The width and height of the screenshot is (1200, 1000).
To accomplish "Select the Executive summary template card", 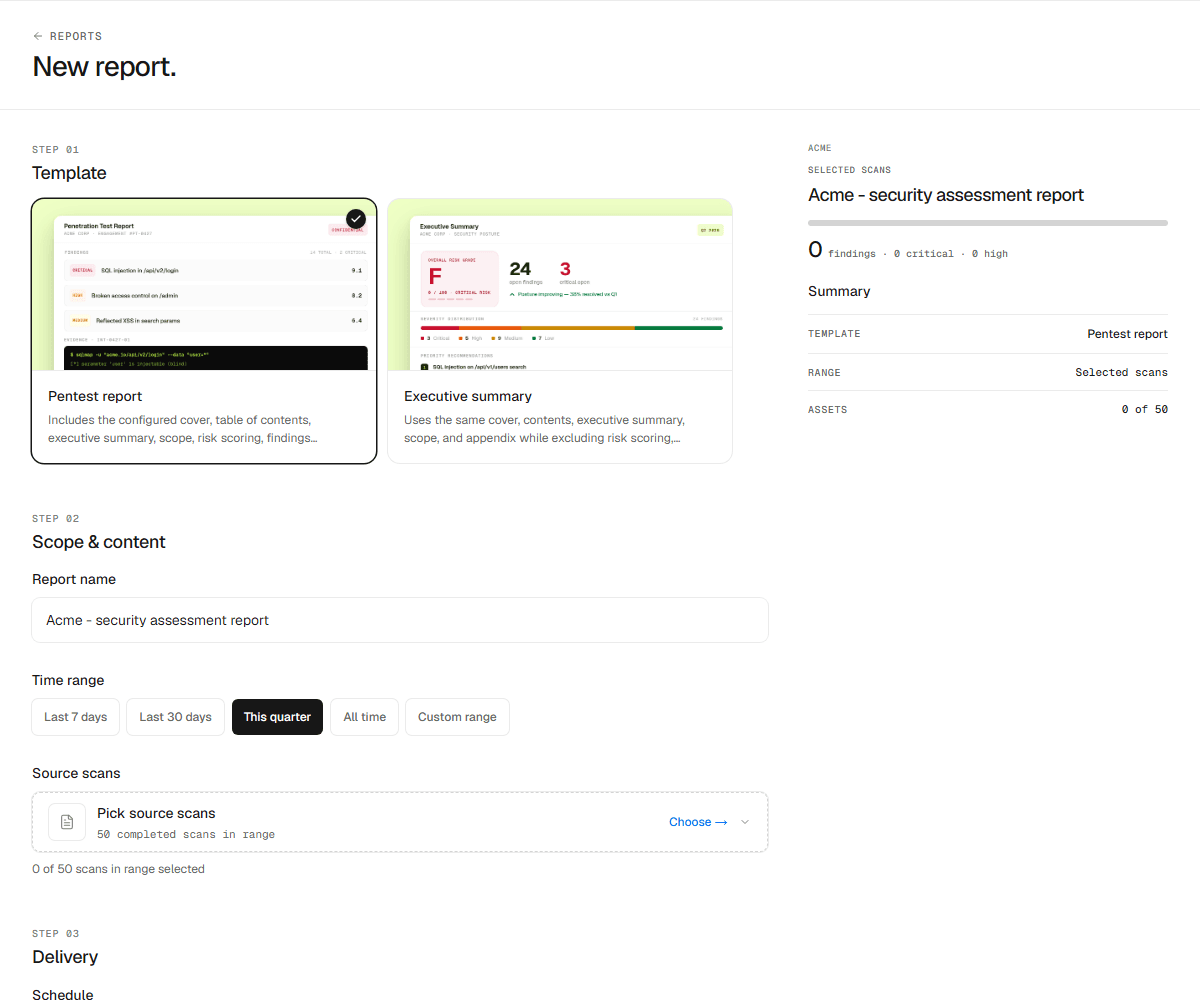I will click(560, 331).
